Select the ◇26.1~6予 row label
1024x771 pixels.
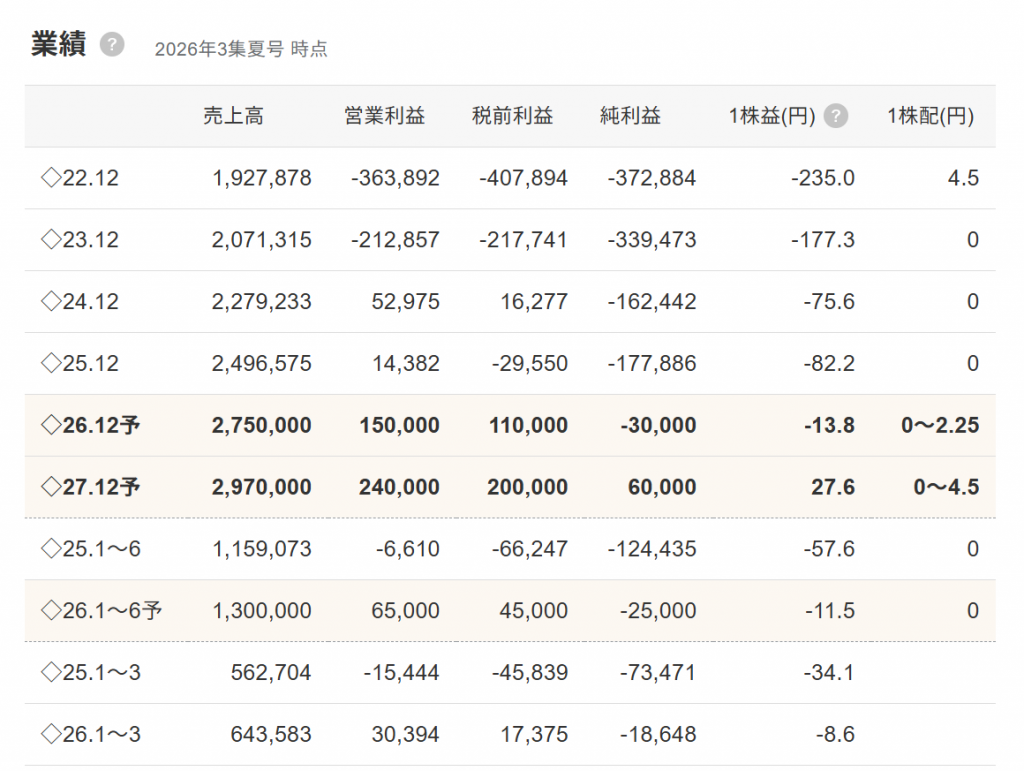101,610
